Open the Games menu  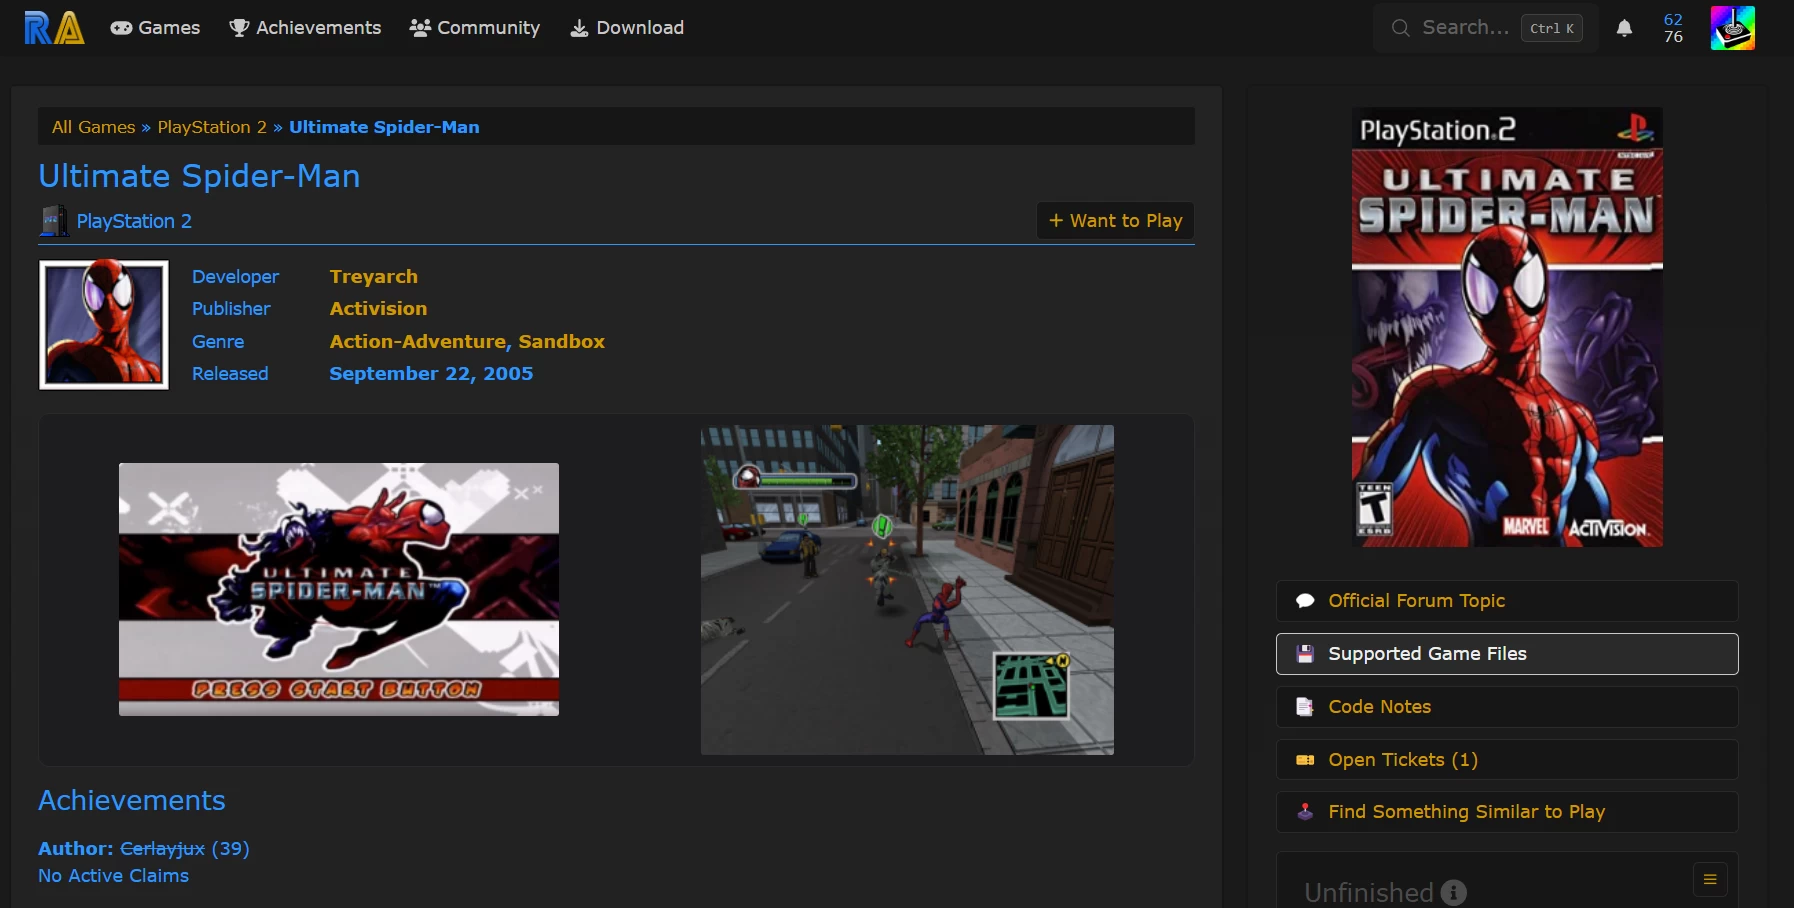tap(155, 28)
